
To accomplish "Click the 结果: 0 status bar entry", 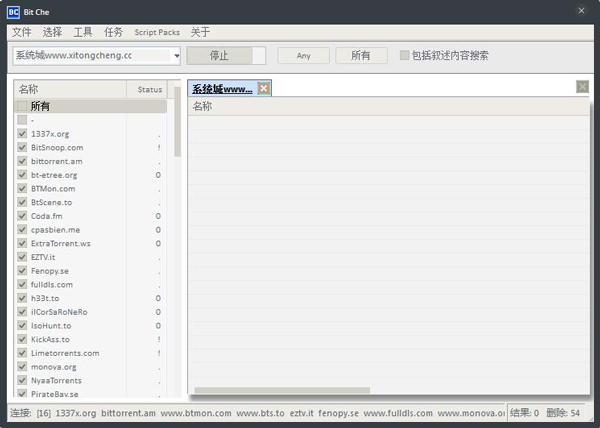I will tap(524, 413).
